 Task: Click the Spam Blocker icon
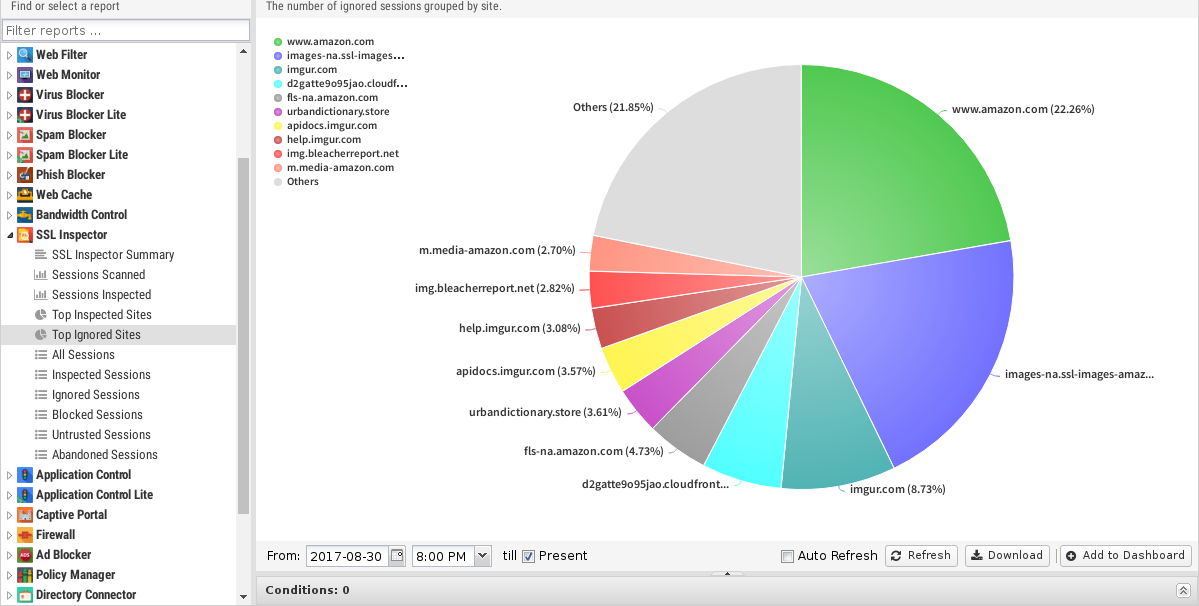point(25,135)
